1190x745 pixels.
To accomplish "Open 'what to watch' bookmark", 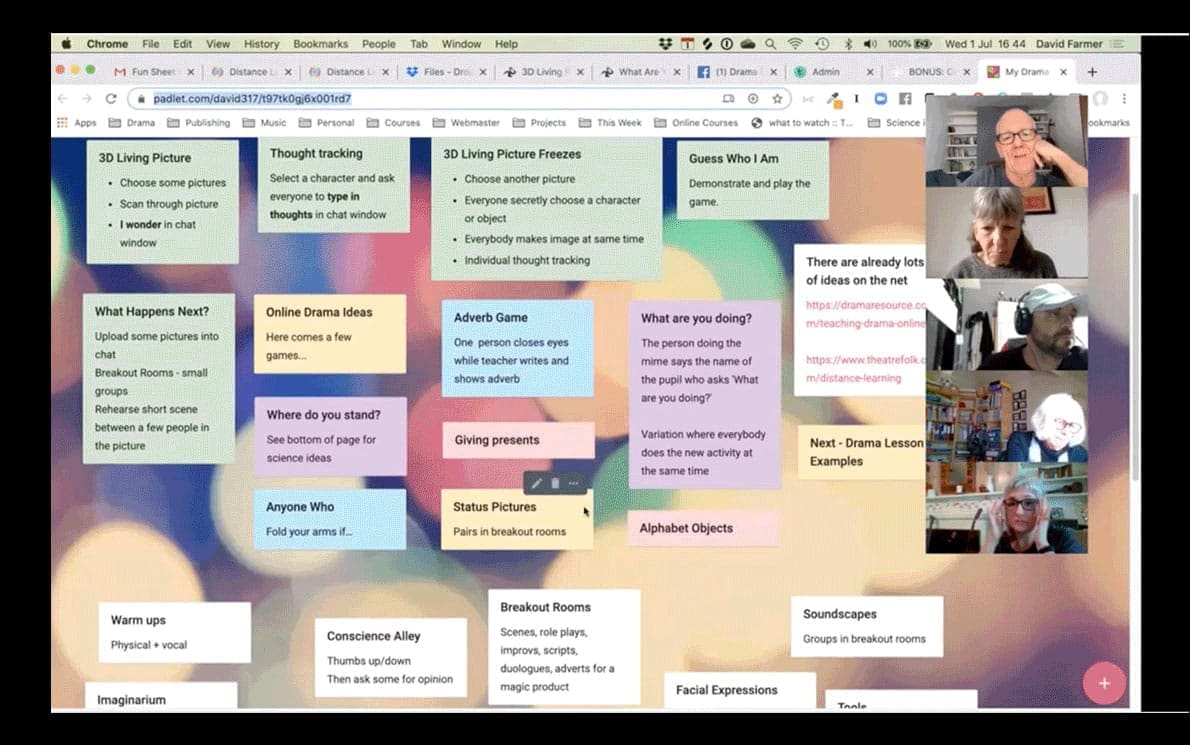I will coord(803,123).
